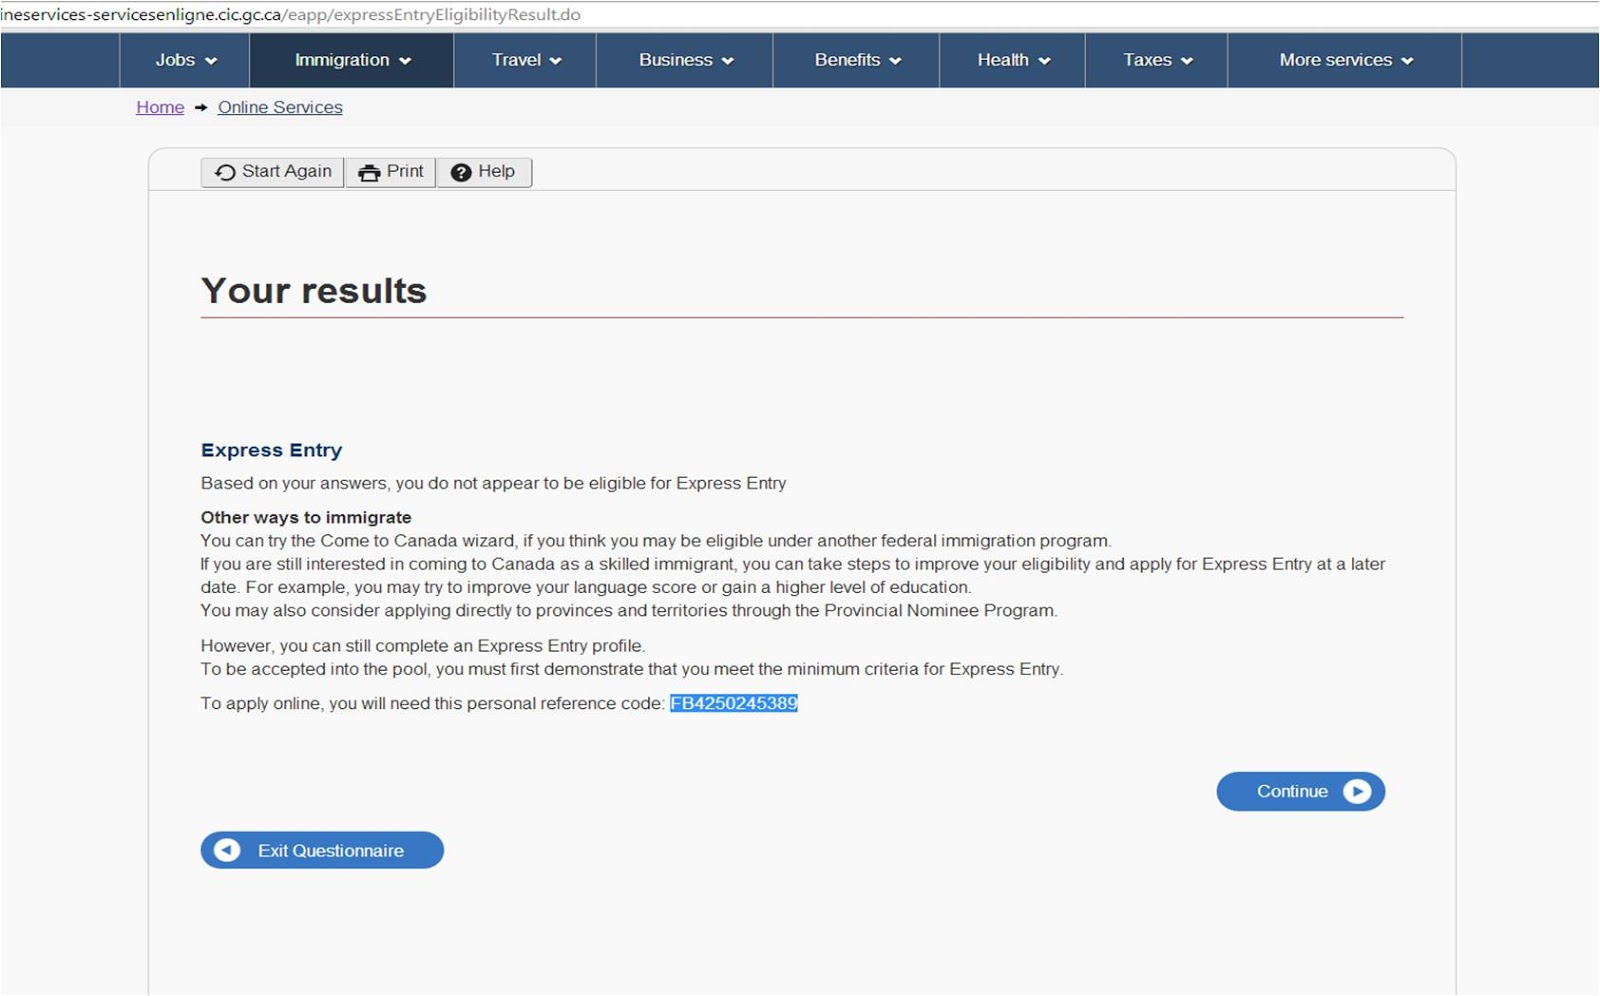Open the Benefits menu label

(847, 60)
